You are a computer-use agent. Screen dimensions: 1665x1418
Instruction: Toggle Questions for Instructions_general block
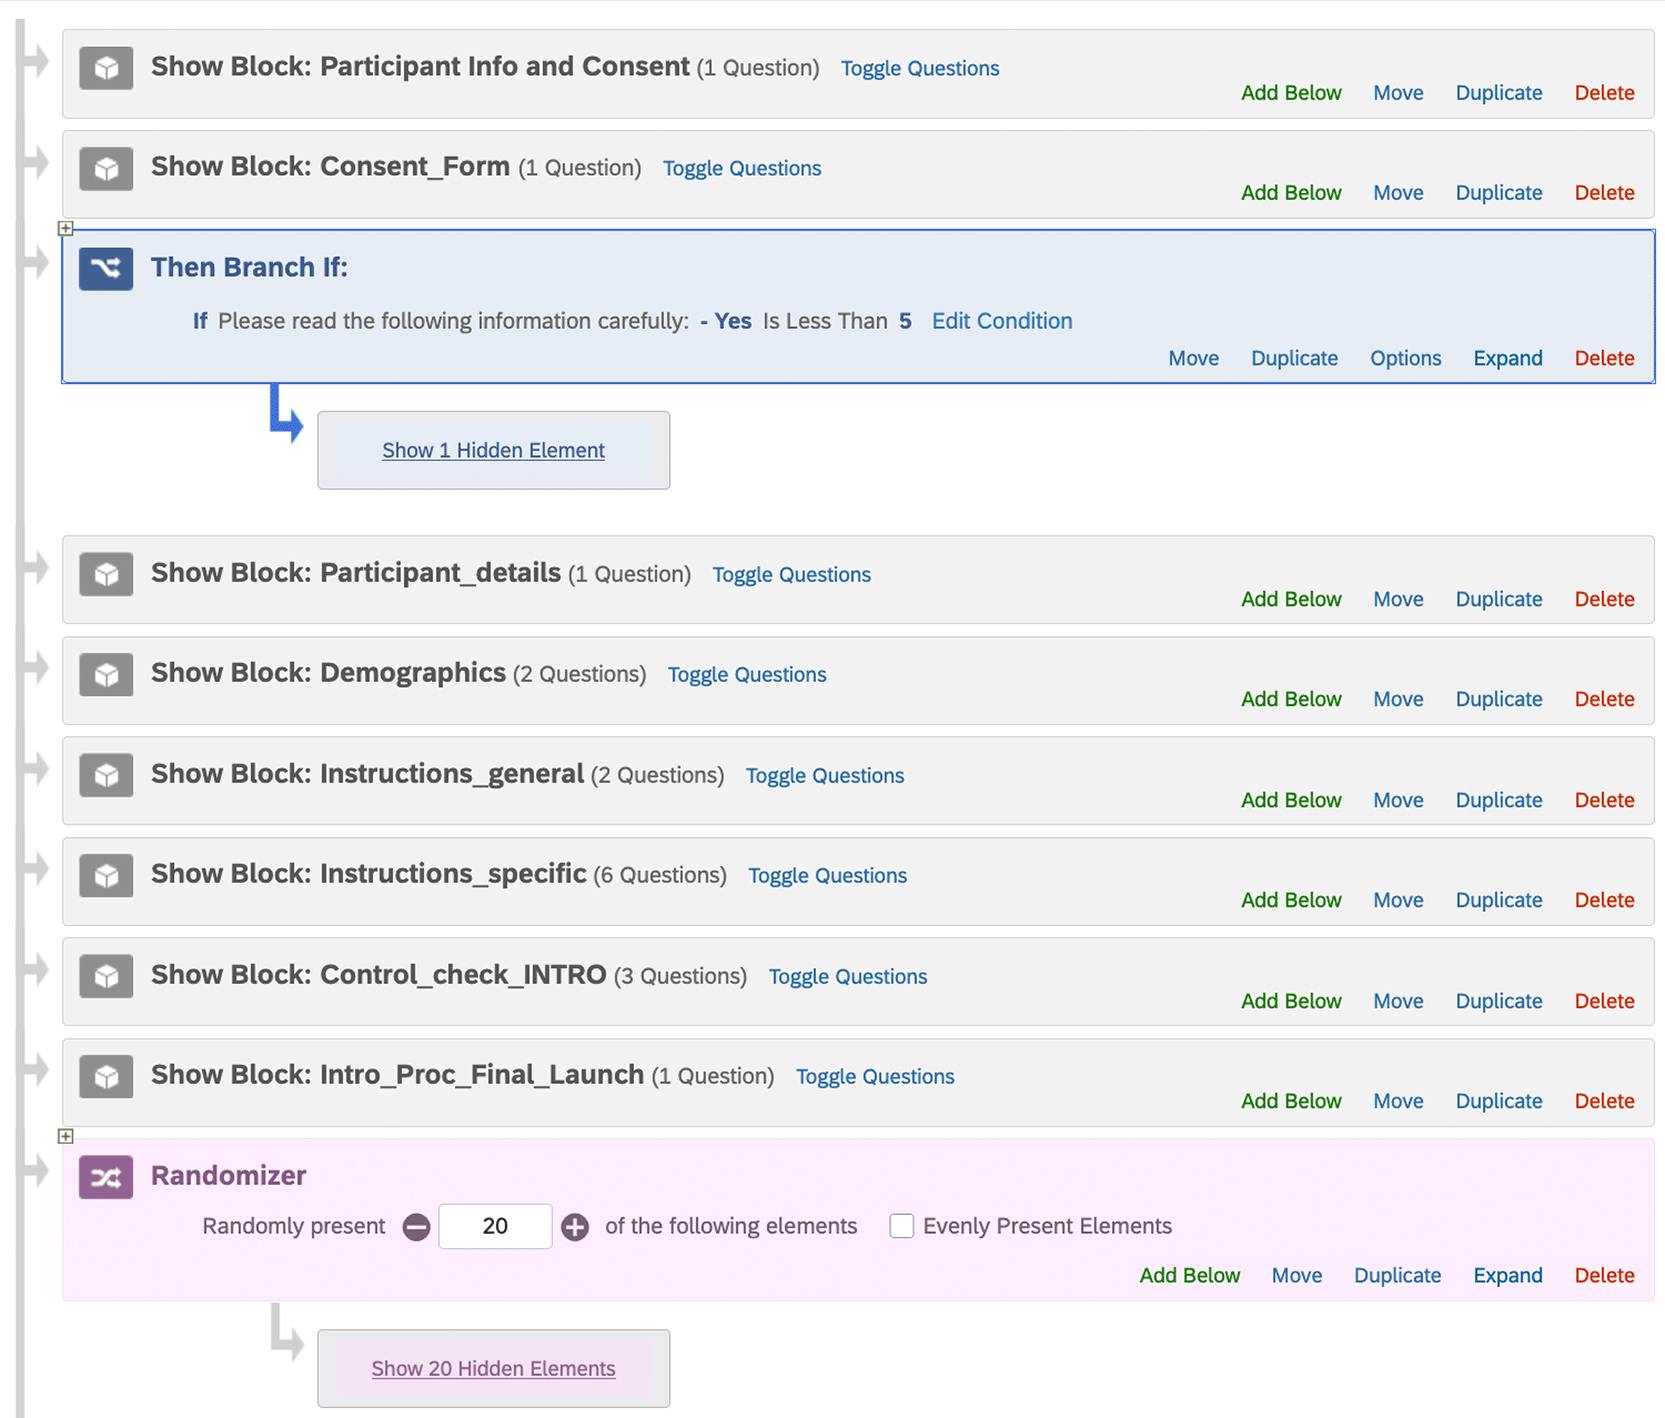coord(825,775)
